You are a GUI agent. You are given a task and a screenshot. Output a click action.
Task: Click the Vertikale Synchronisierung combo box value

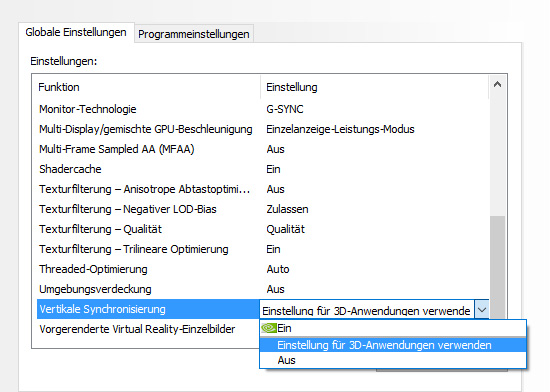tap(367, 310)
